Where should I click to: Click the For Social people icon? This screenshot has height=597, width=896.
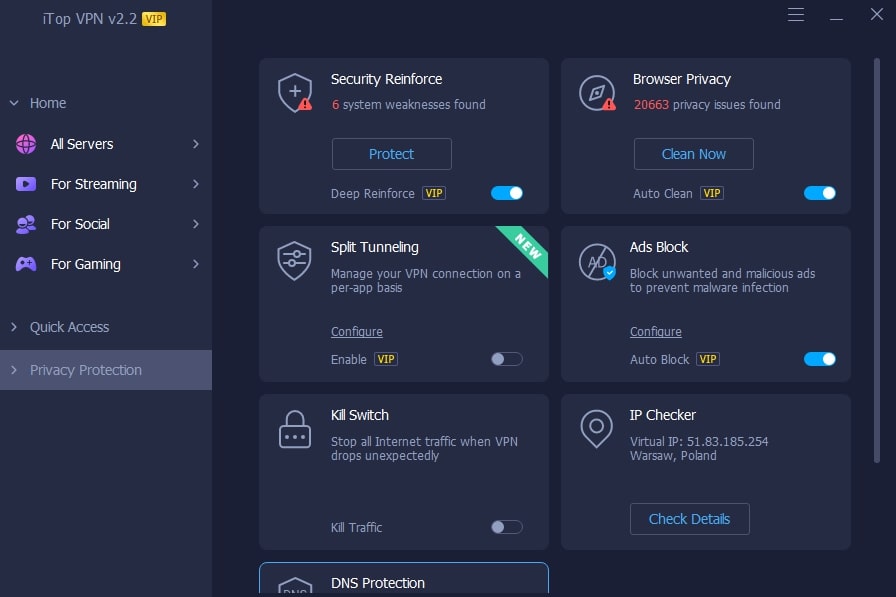click(26, 224)
